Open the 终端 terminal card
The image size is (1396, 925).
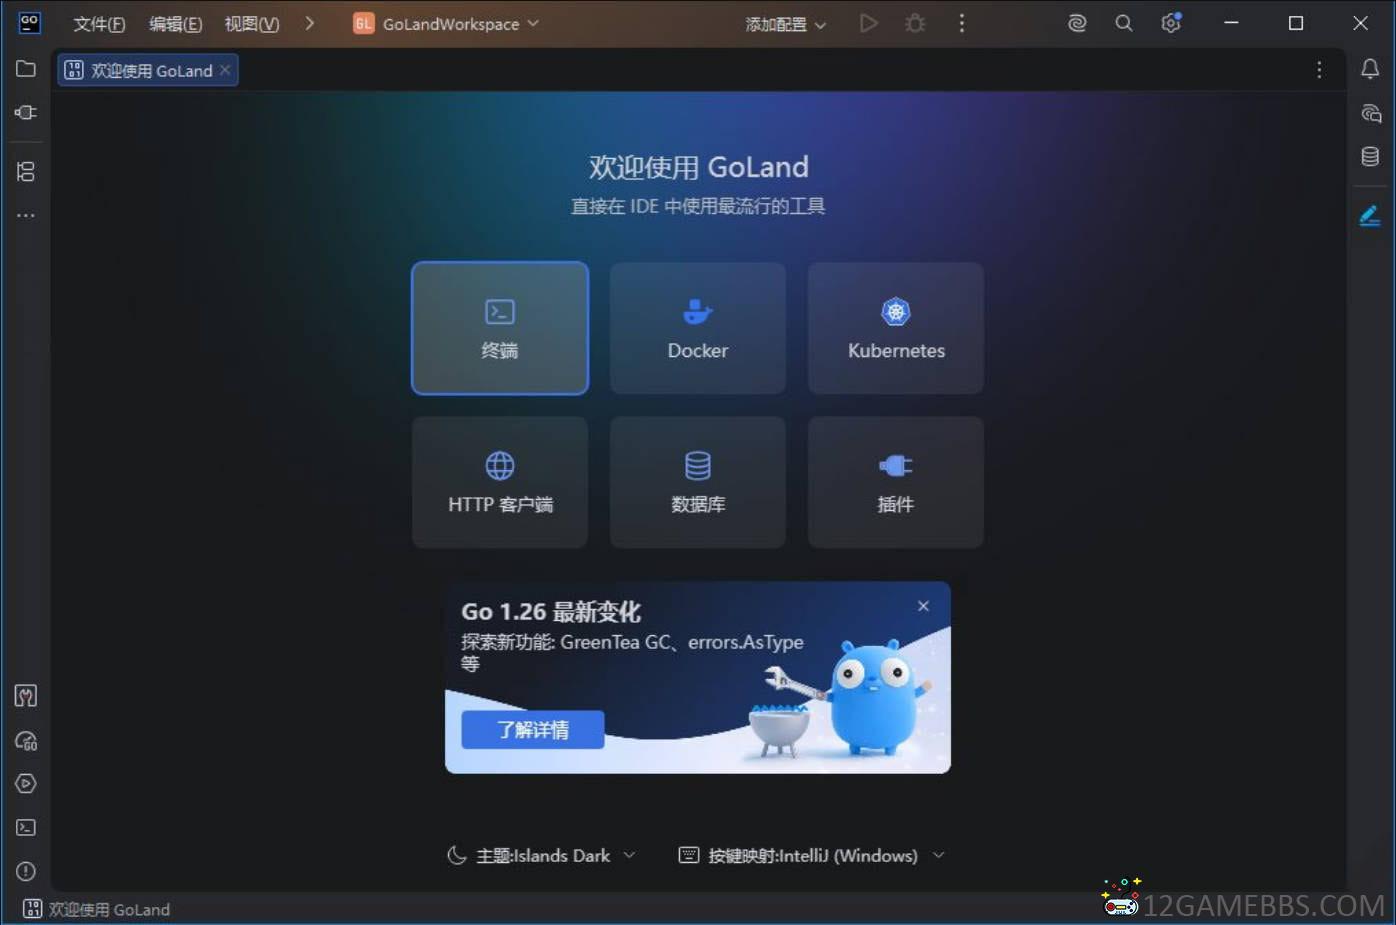tap(500, 328)
